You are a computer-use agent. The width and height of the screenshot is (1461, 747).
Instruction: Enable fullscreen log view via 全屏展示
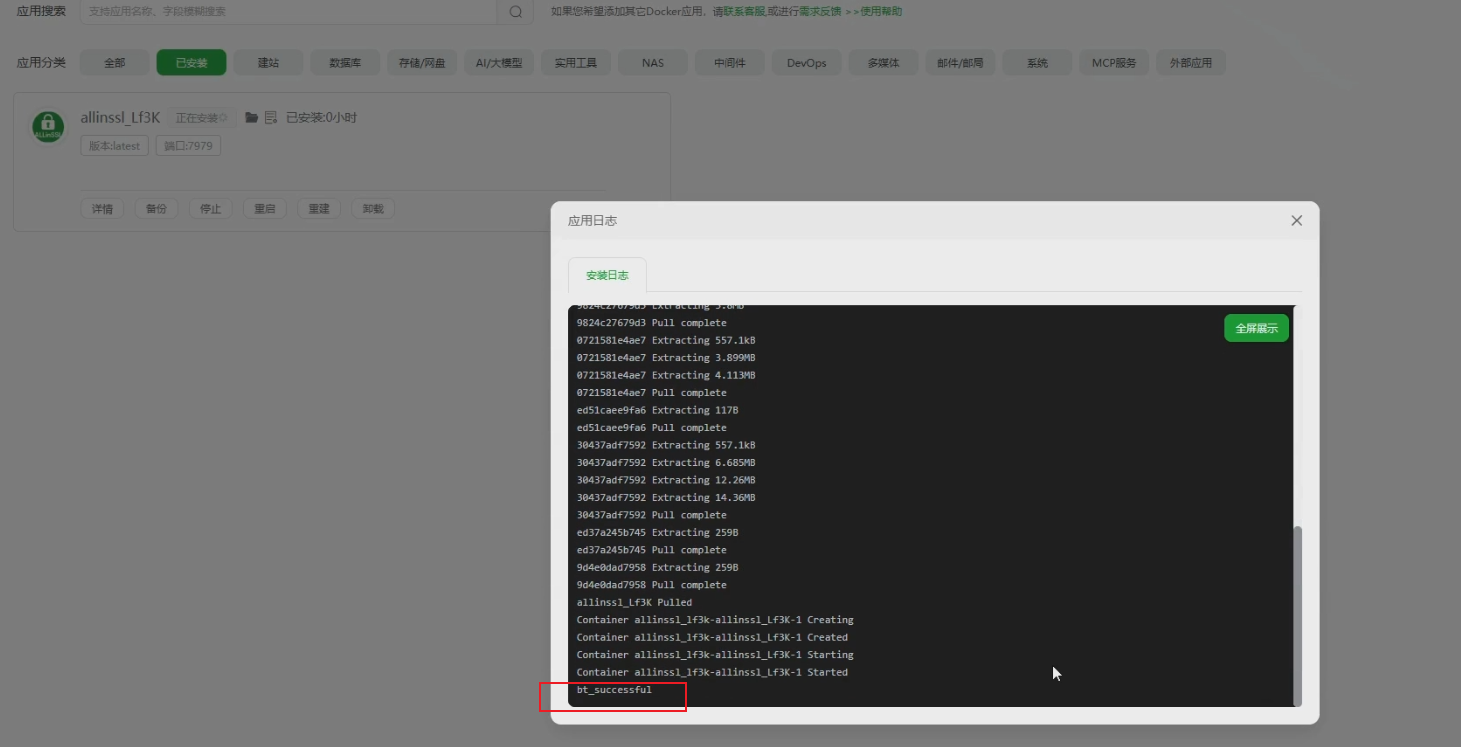[1256, 327]
